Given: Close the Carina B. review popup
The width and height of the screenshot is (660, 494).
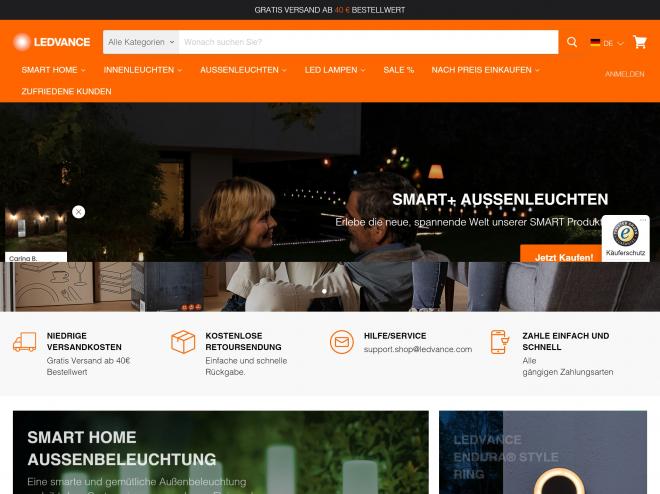Looking at the screenshot, I should tap(78, 212).
